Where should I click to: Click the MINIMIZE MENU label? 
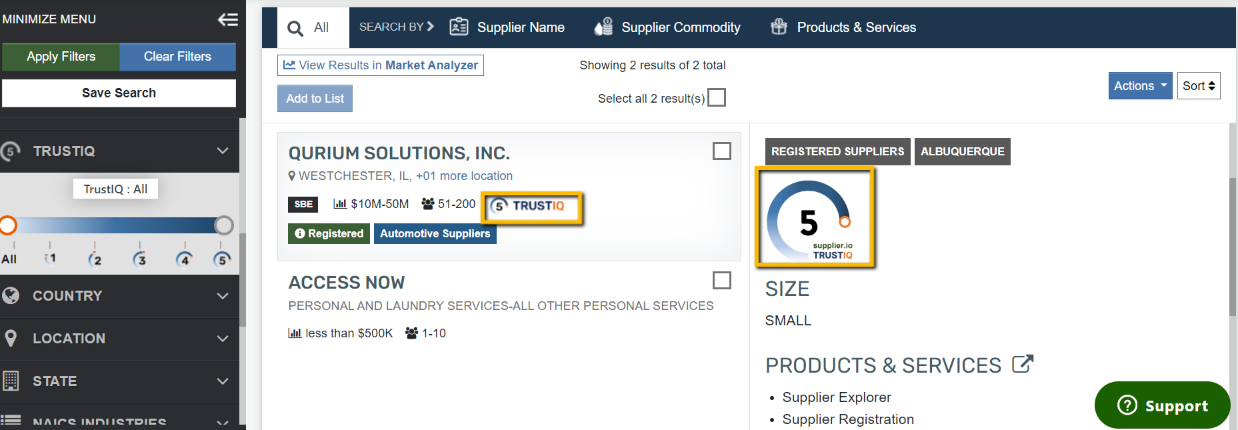tap(49, 19)
